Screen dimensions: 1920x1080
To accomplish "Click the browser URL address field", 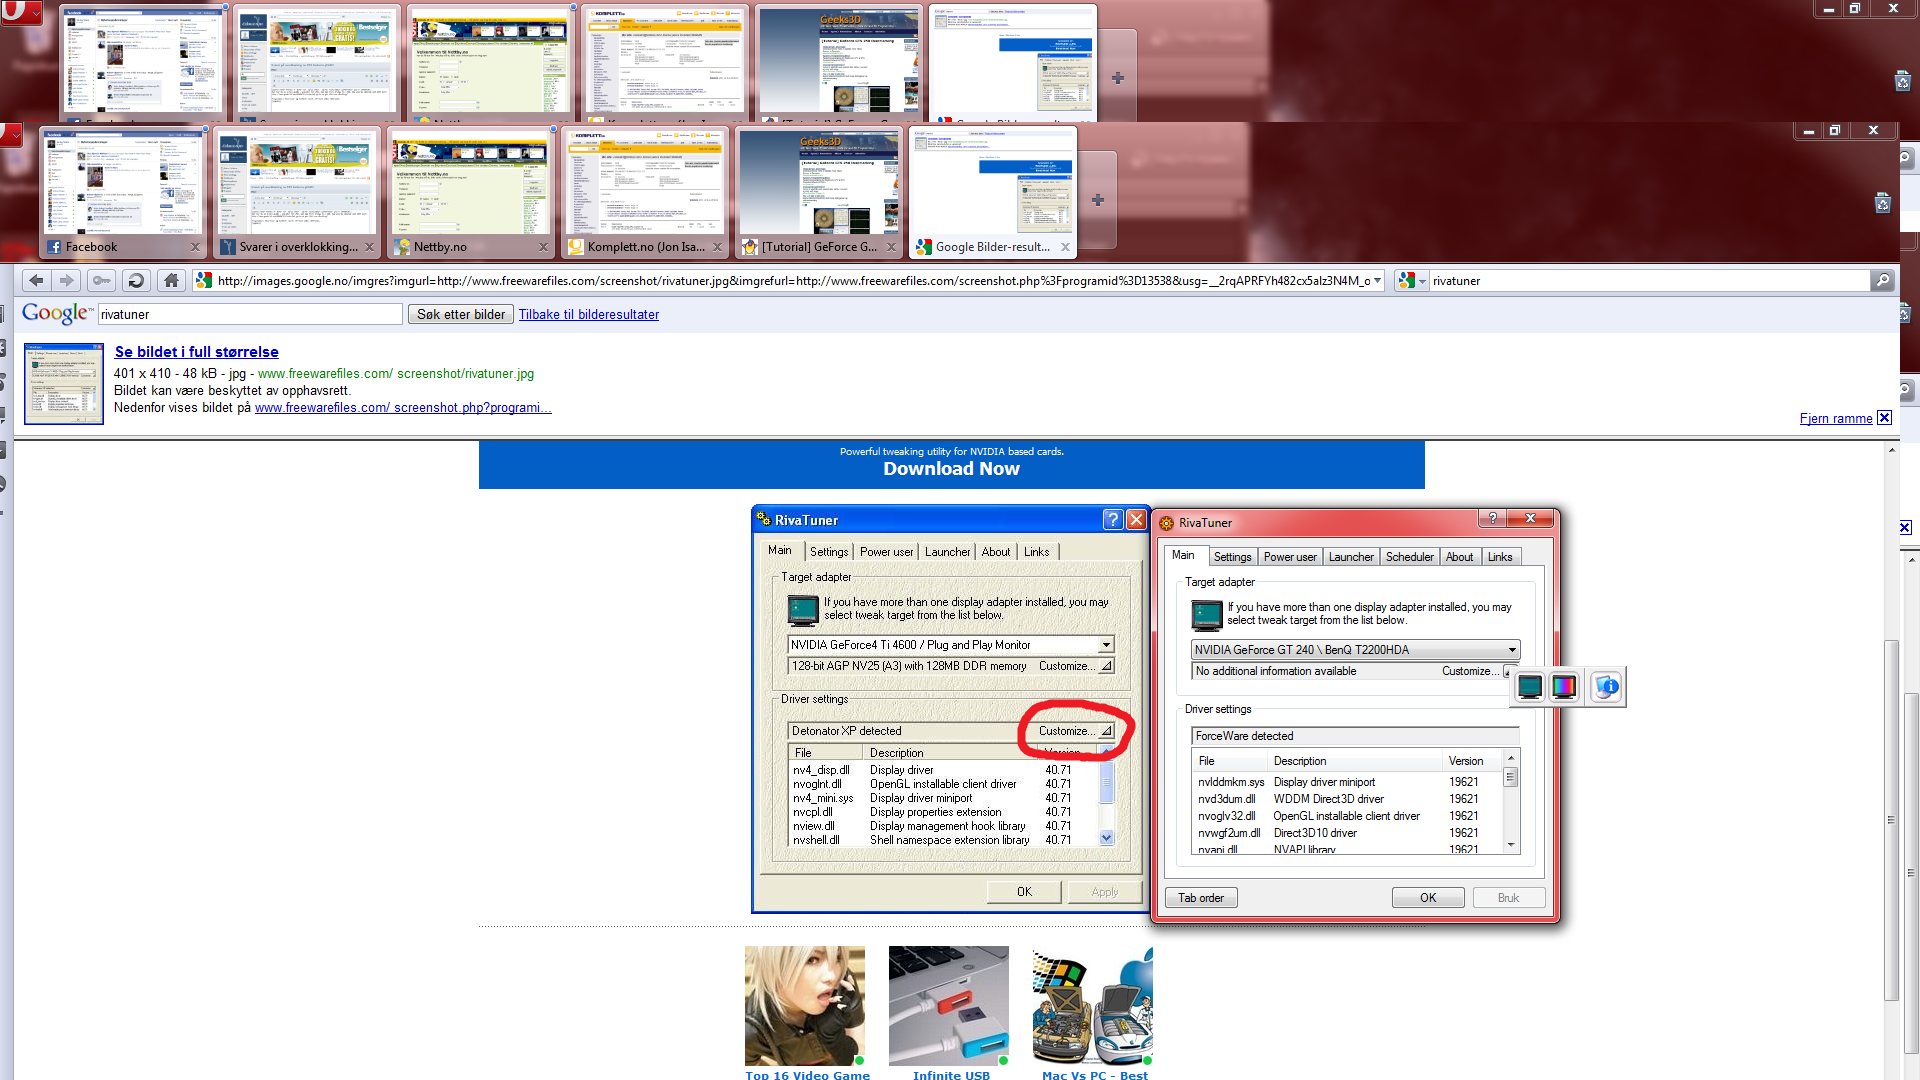I will [790, 281].
